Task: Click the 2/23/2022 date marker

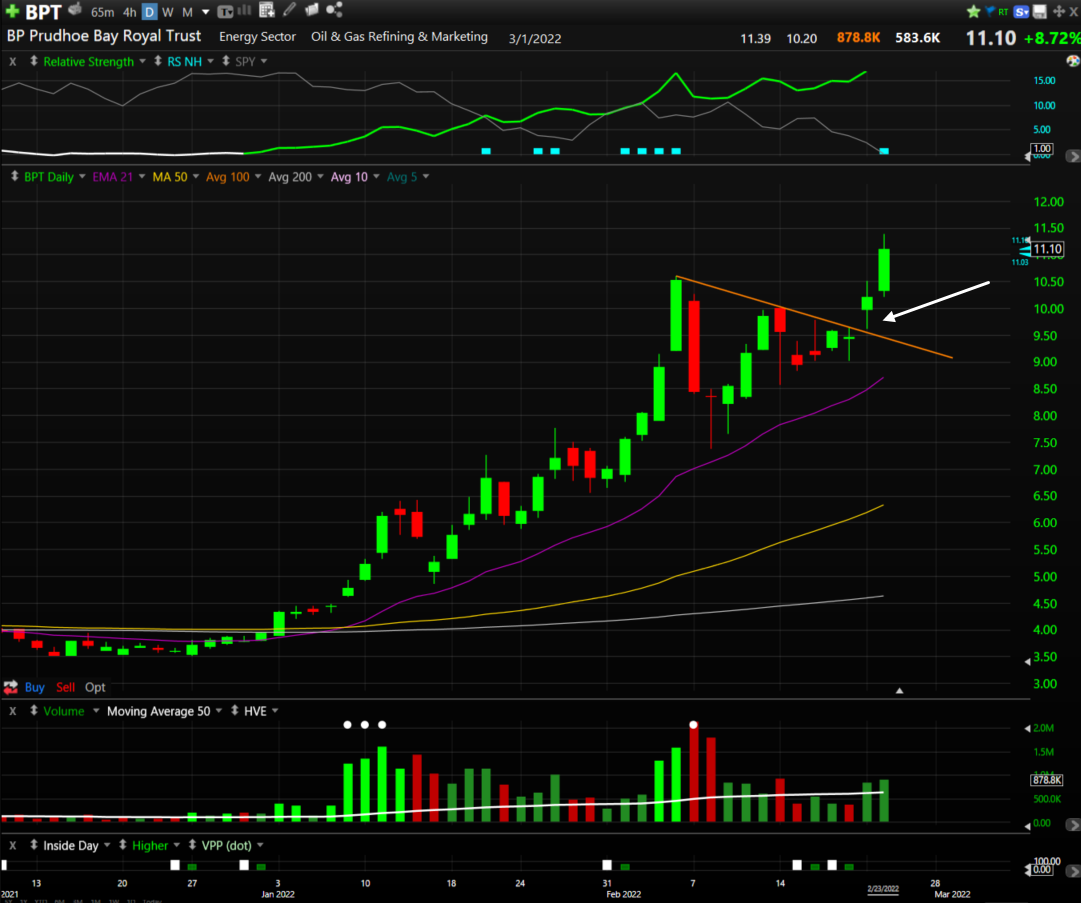Action: pos(883,889)
